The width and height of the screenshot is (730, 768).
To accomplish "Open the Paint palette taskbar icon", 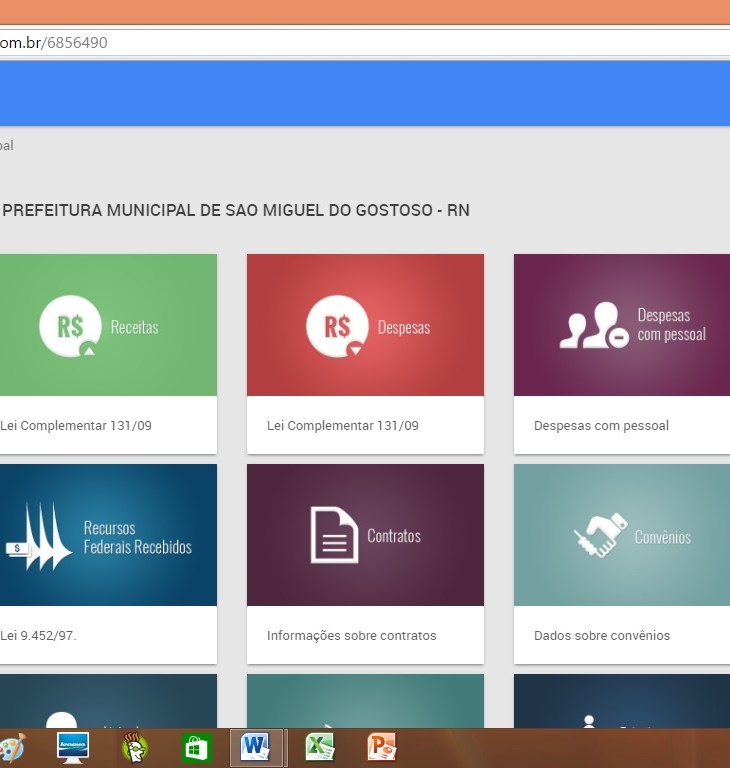I will (12, 747).
